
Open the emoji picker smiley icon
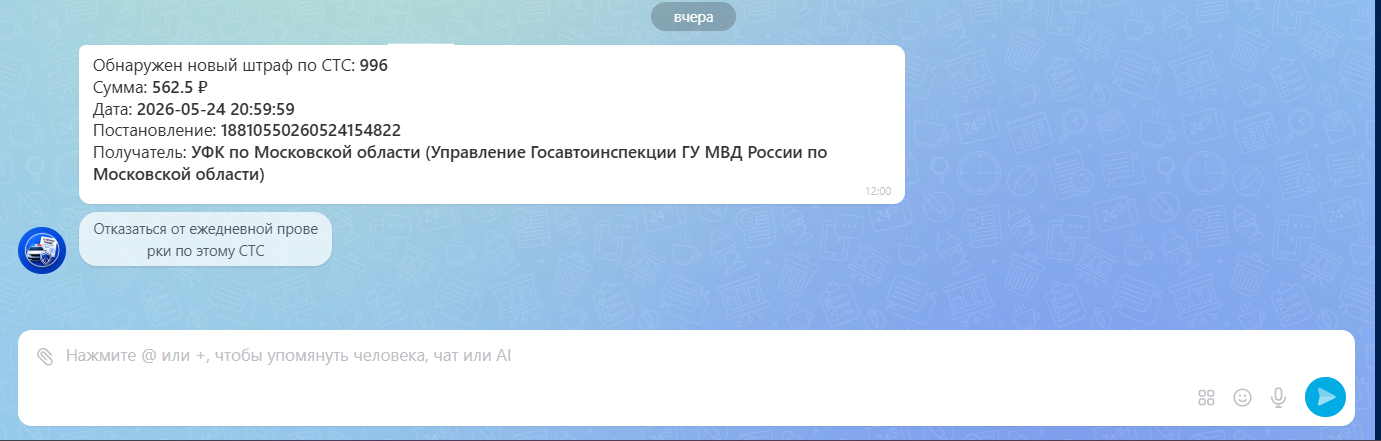click(x=1242, y=397)
